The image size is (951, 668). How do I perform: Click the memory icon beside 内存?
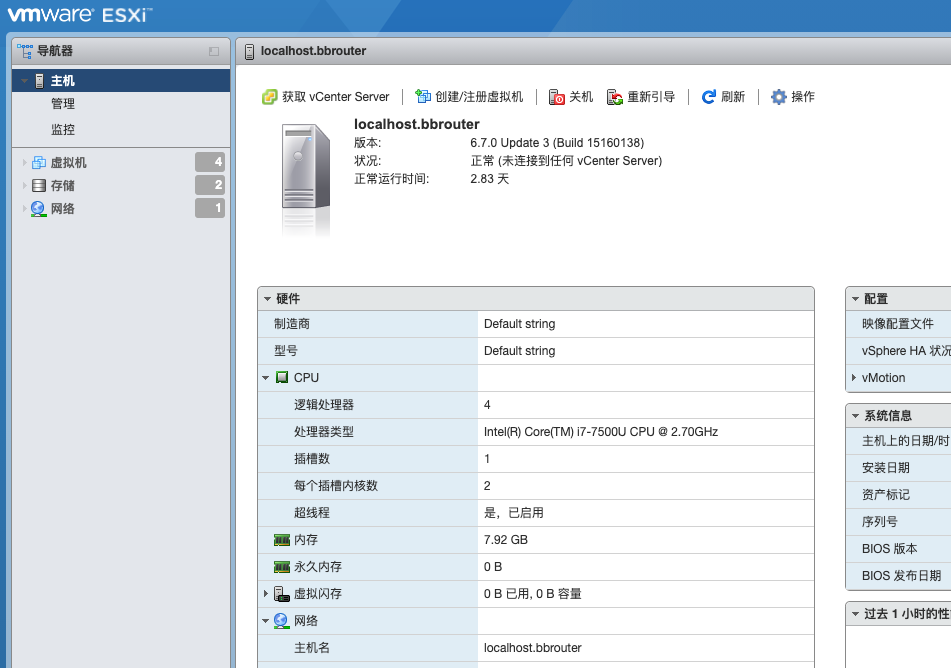[282, 540]
